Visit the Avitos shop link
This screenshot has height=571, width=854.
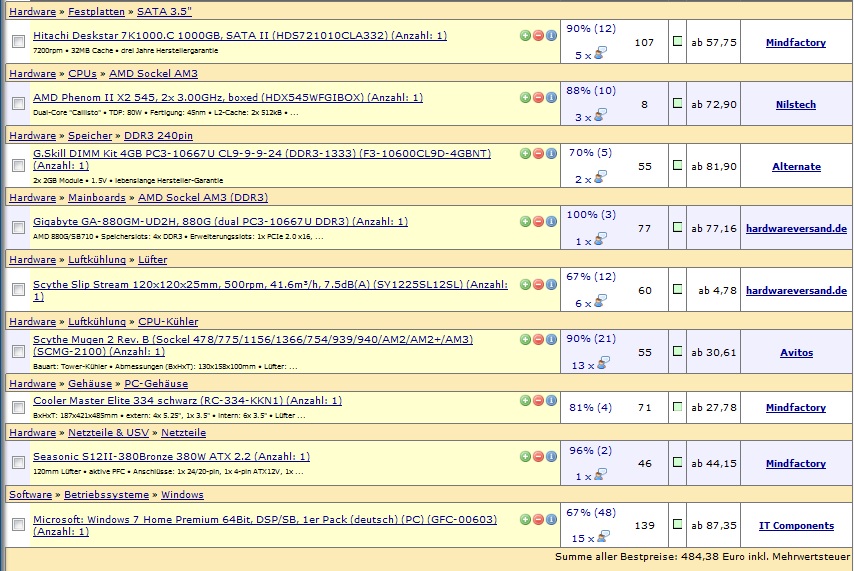[x=796, y=353]
